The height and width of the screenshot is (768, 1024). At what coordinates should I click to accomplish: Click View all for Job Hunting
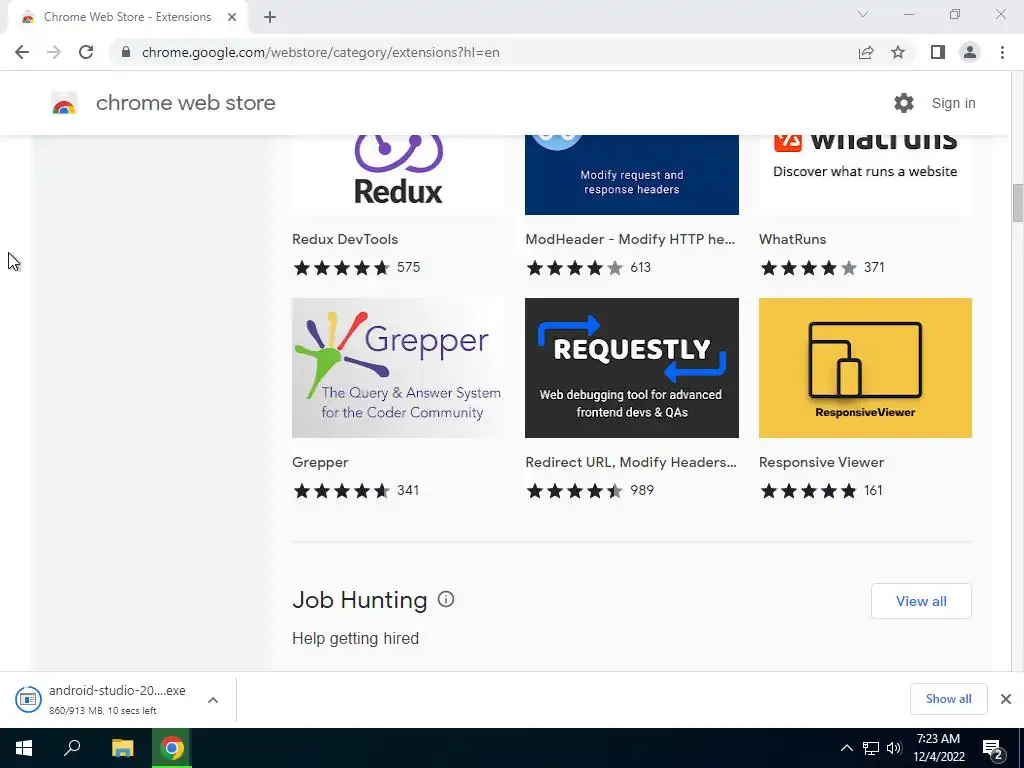coord(921,601)
